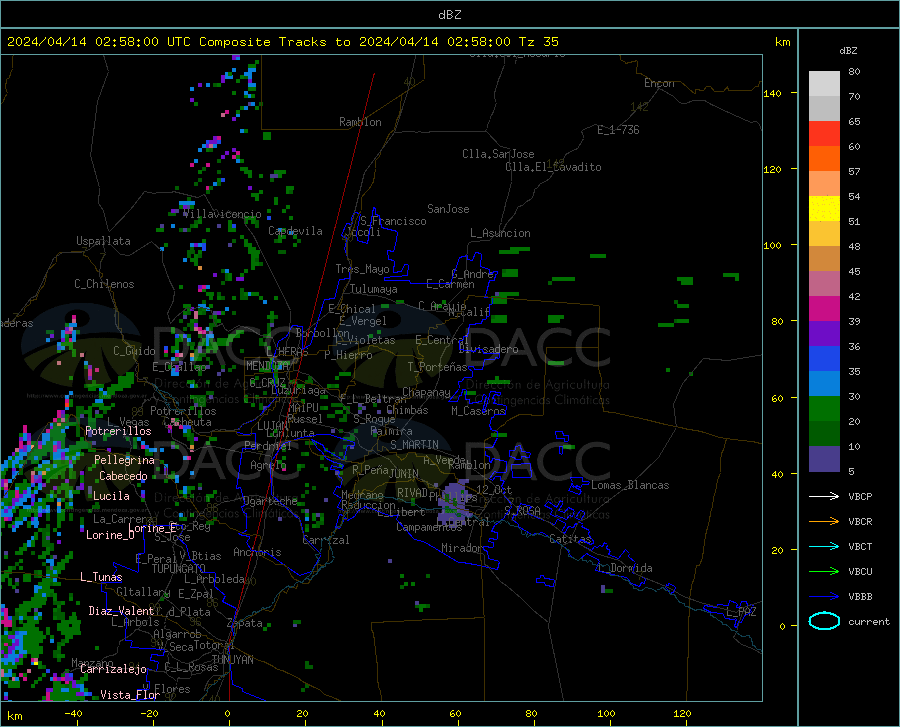Click the Villavicencio location label
Viewport: 900px width, 727px height.
[x=222, y=214]
